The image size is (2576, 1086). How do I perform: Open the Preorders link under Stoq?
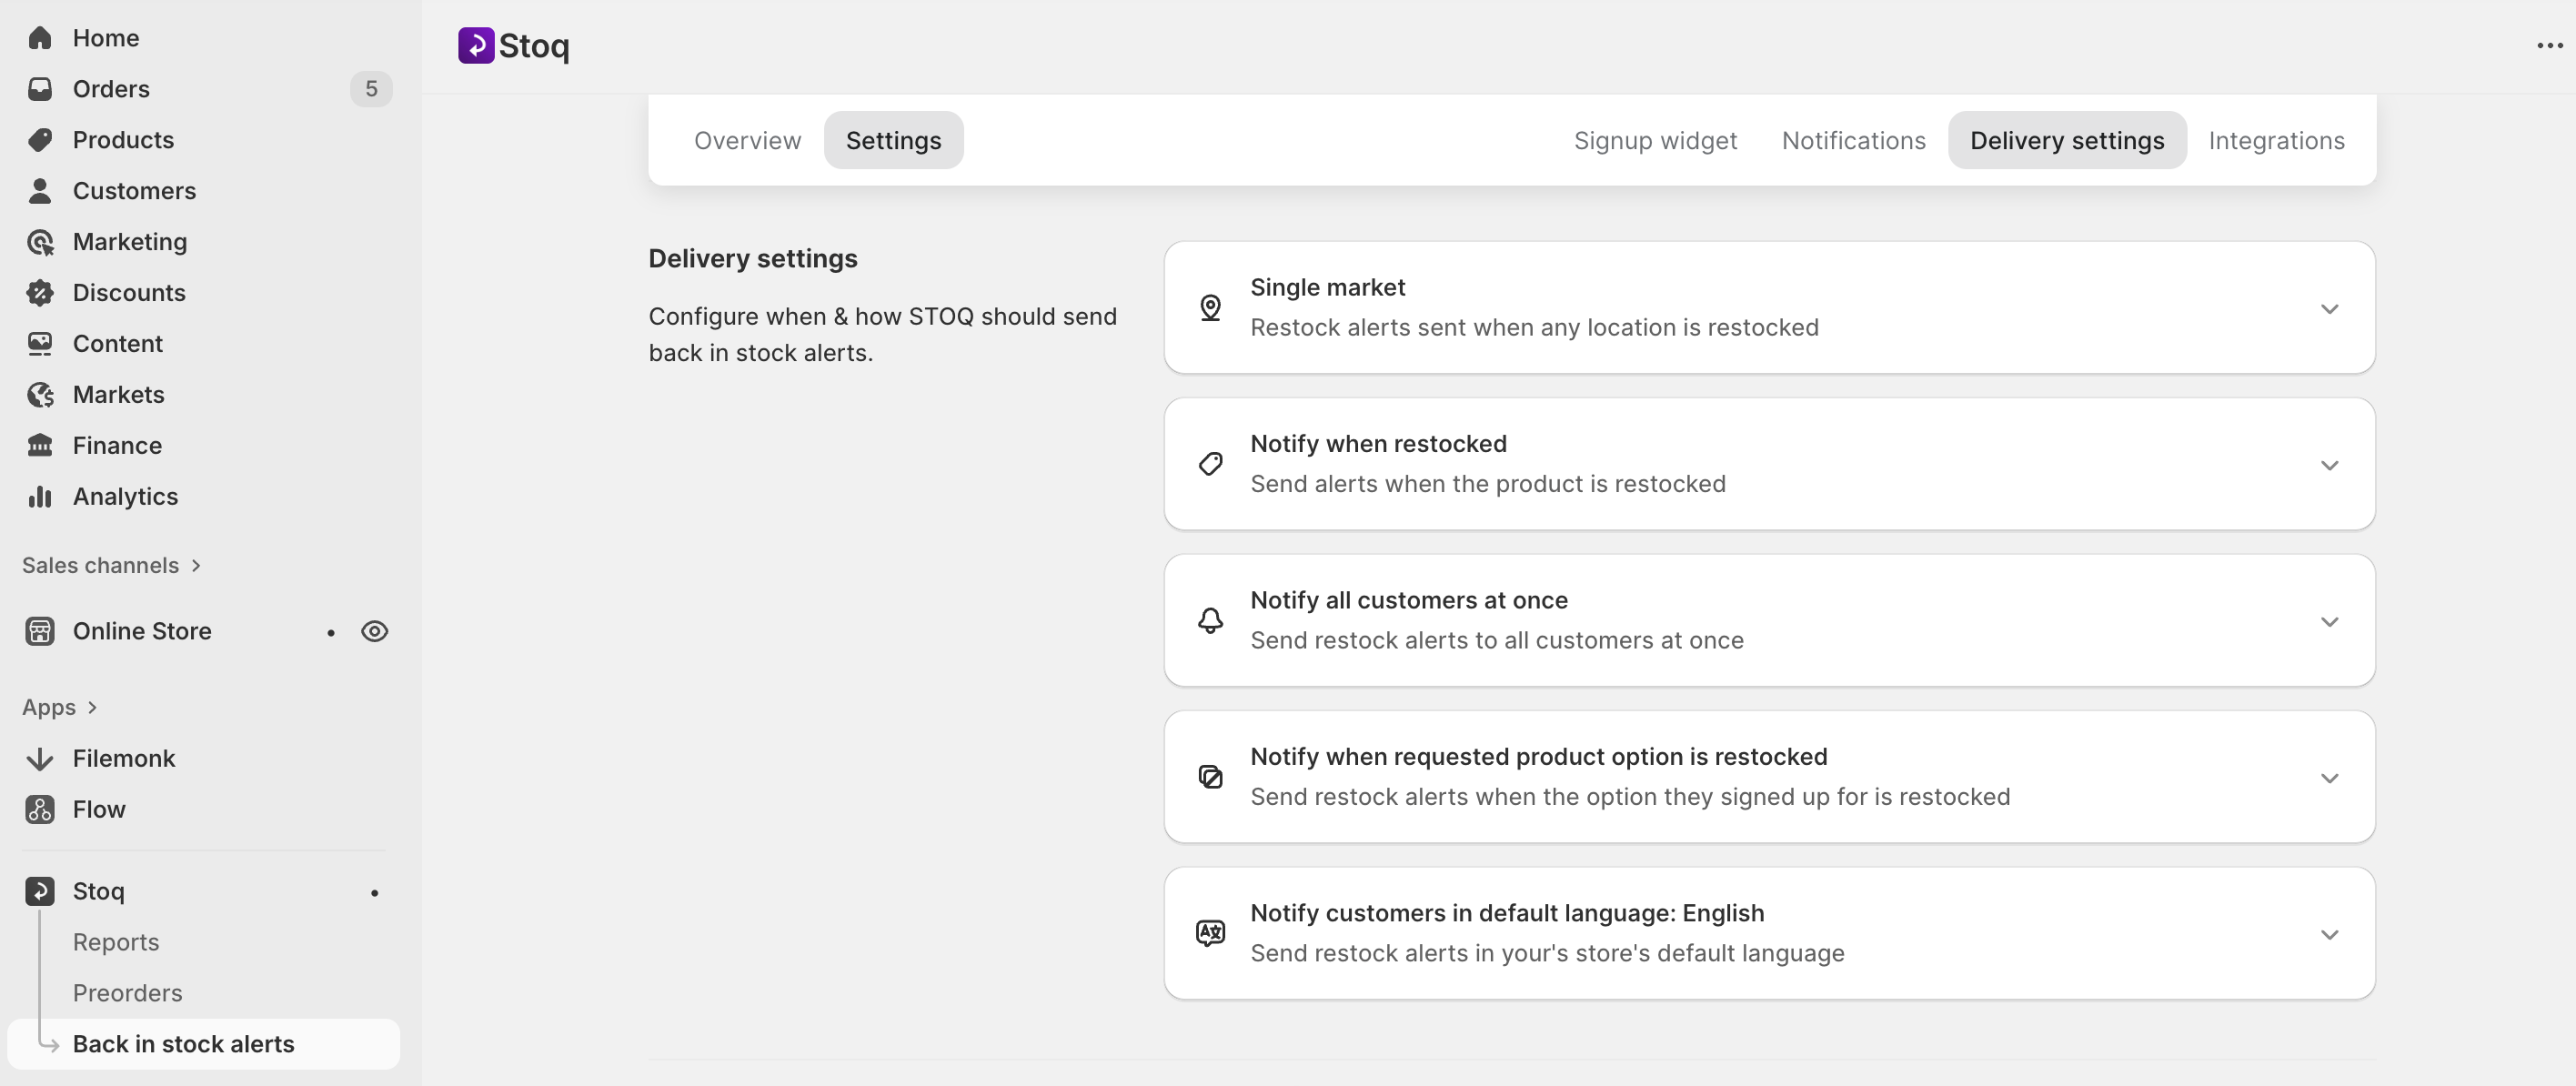[127, 994]
